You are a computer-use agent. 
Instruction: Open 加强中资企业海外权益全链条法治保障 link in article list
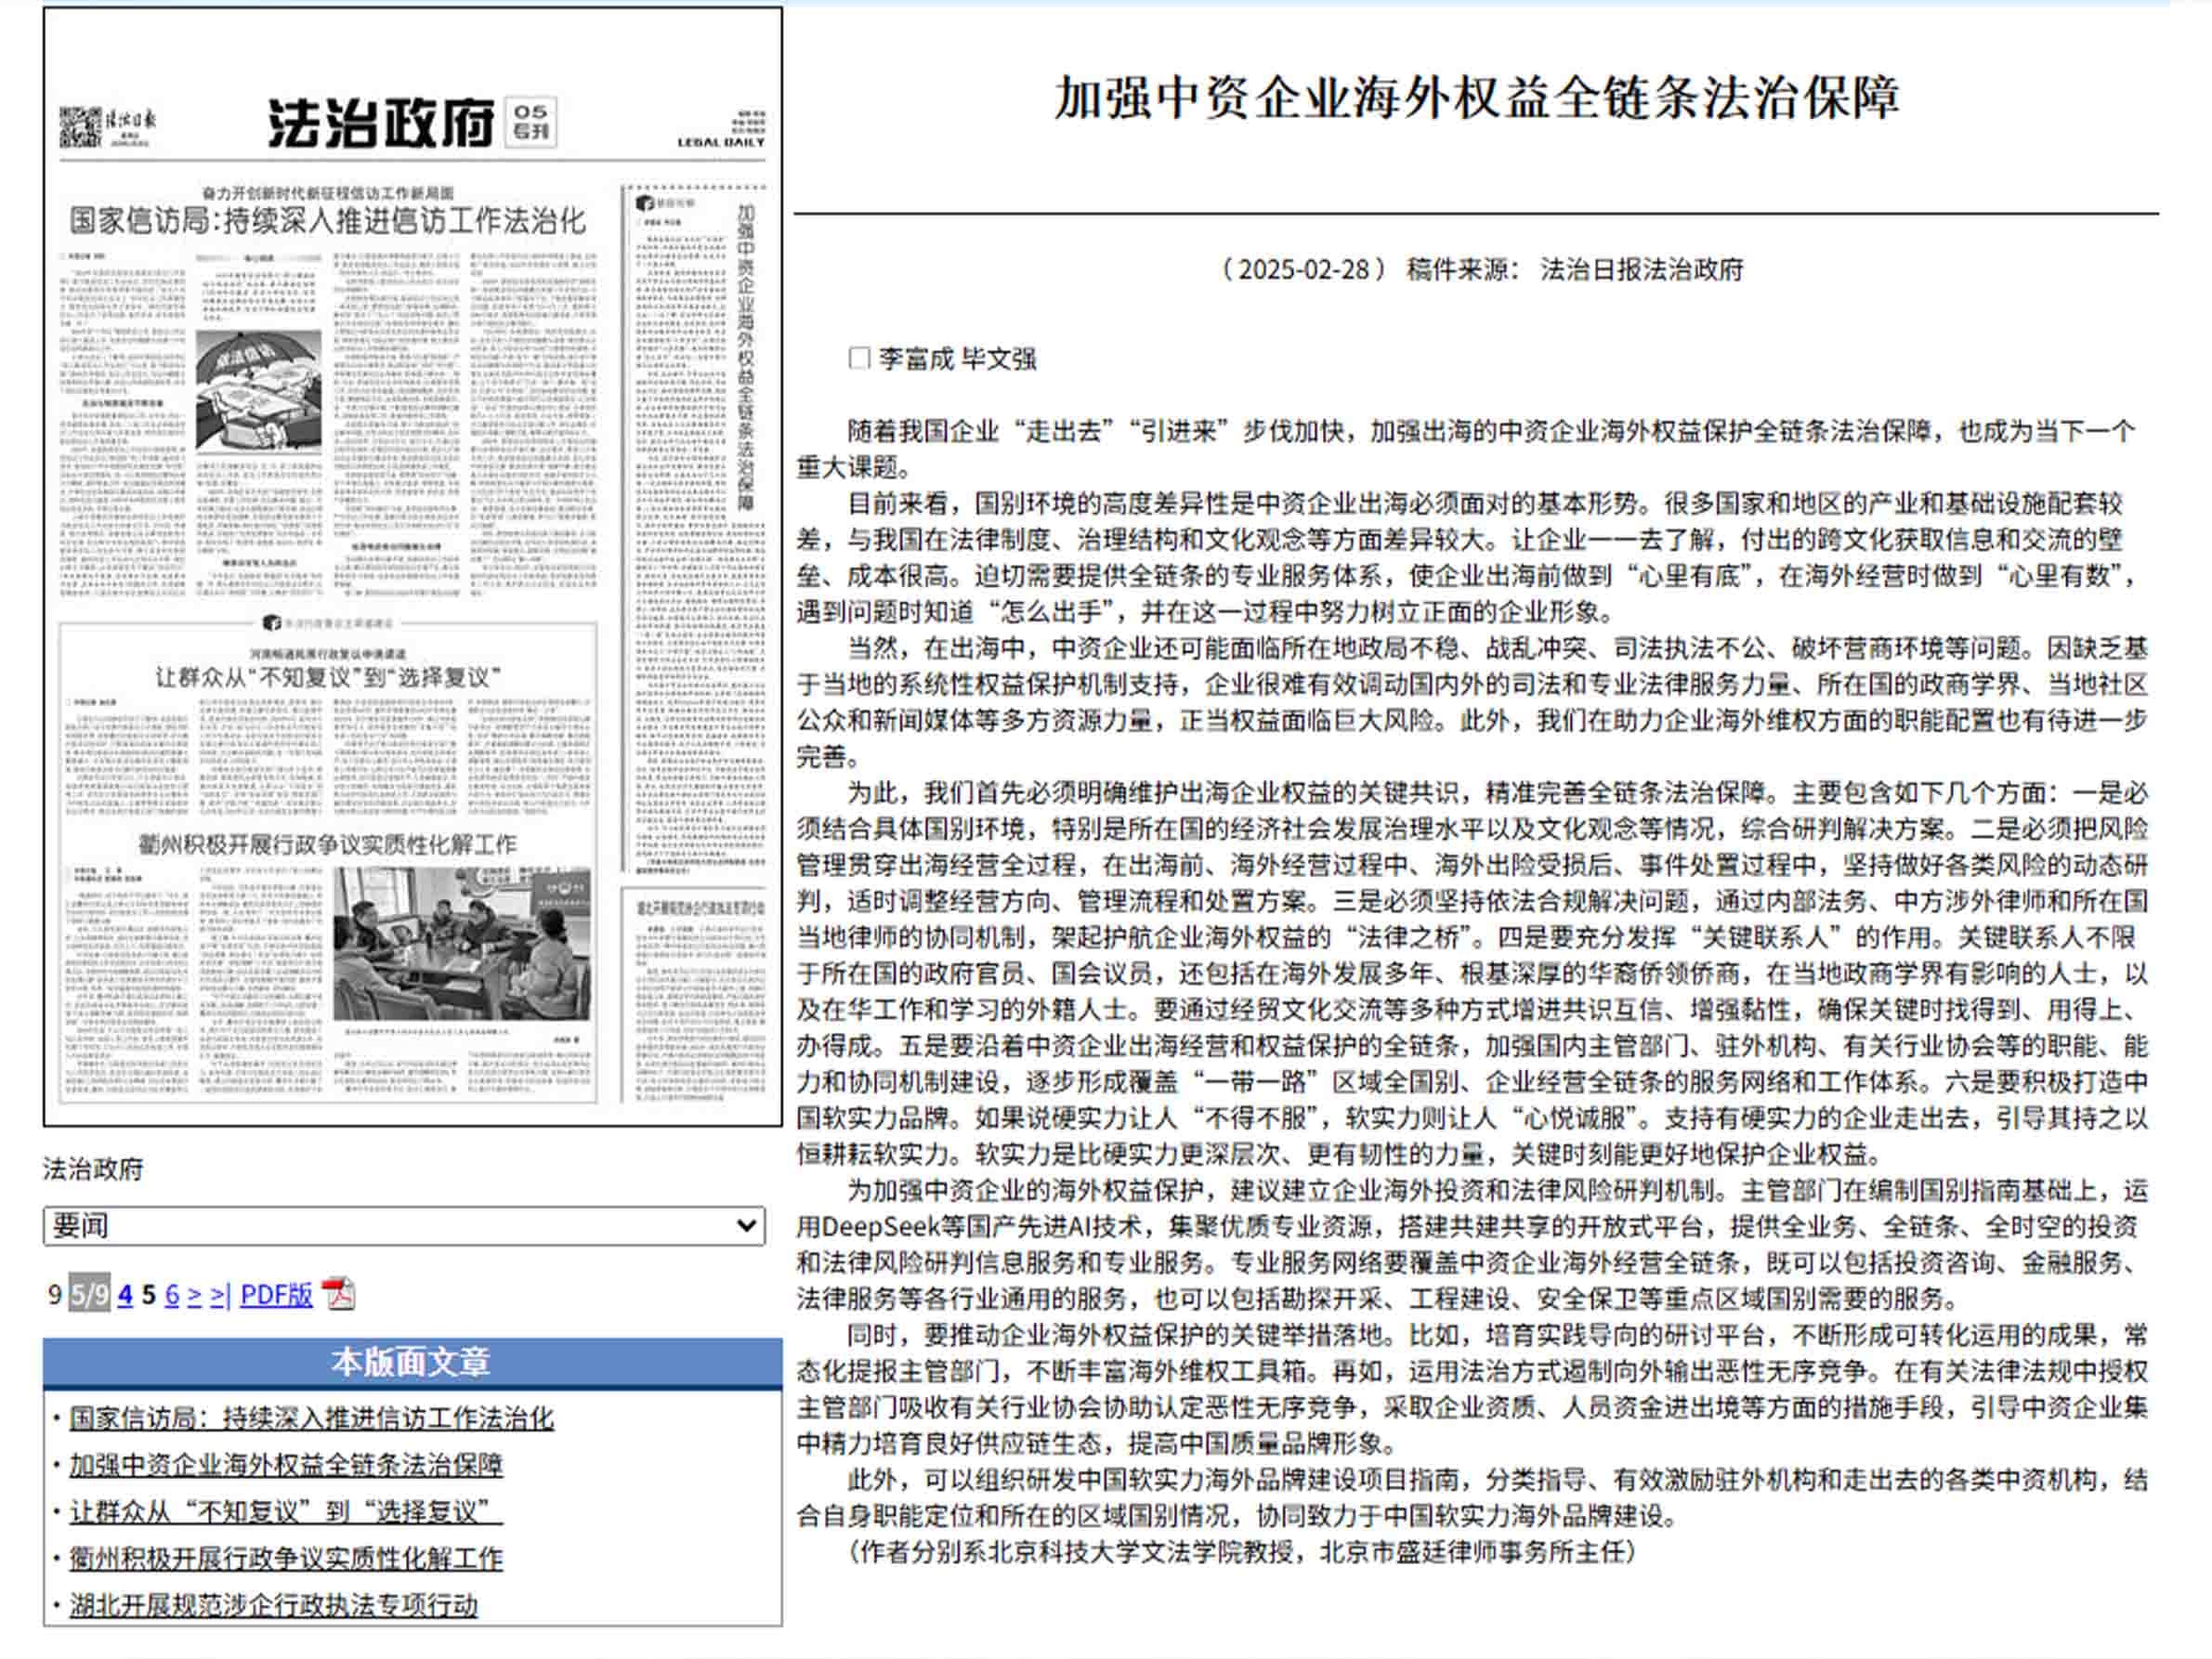[286, 1465]
